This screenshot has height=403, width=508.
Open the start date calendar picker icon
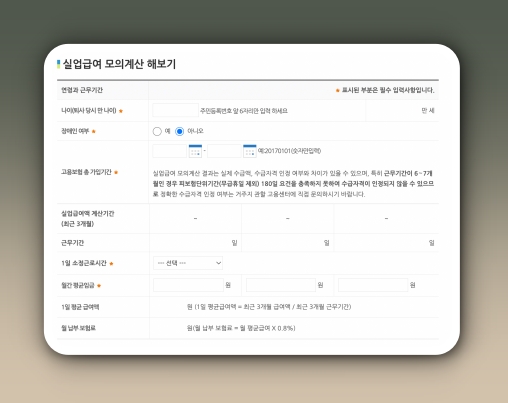(195, 151)
